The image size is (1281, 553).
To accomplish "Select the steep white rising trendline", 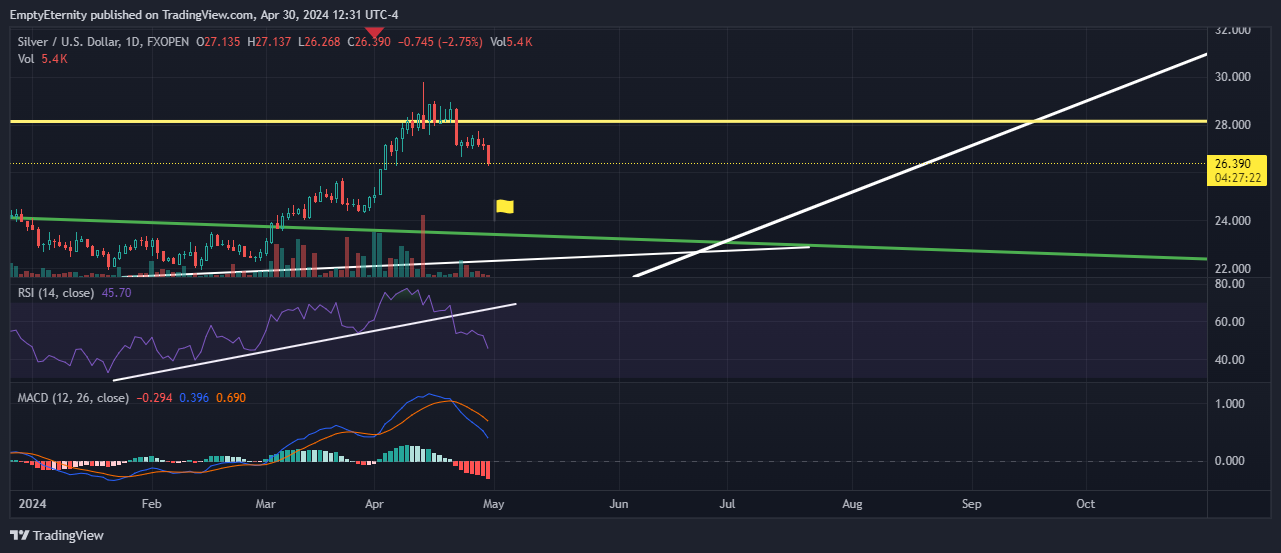I will point(921,164).
